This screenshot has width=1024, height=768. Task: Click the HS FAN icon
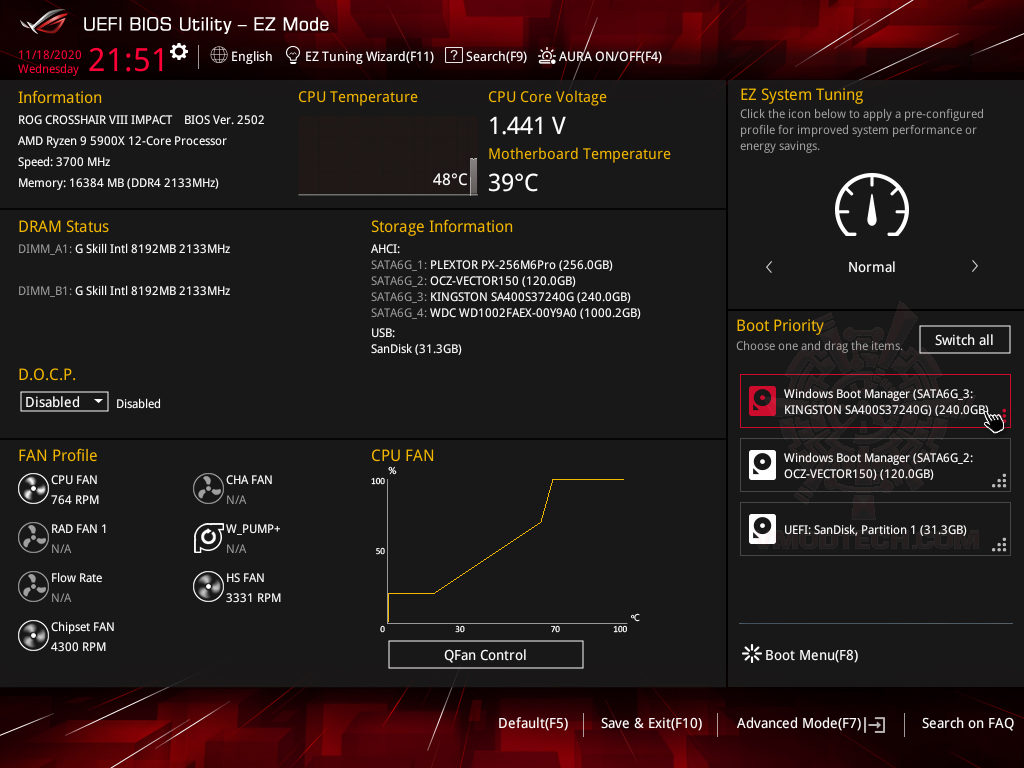tap(208, 586)
